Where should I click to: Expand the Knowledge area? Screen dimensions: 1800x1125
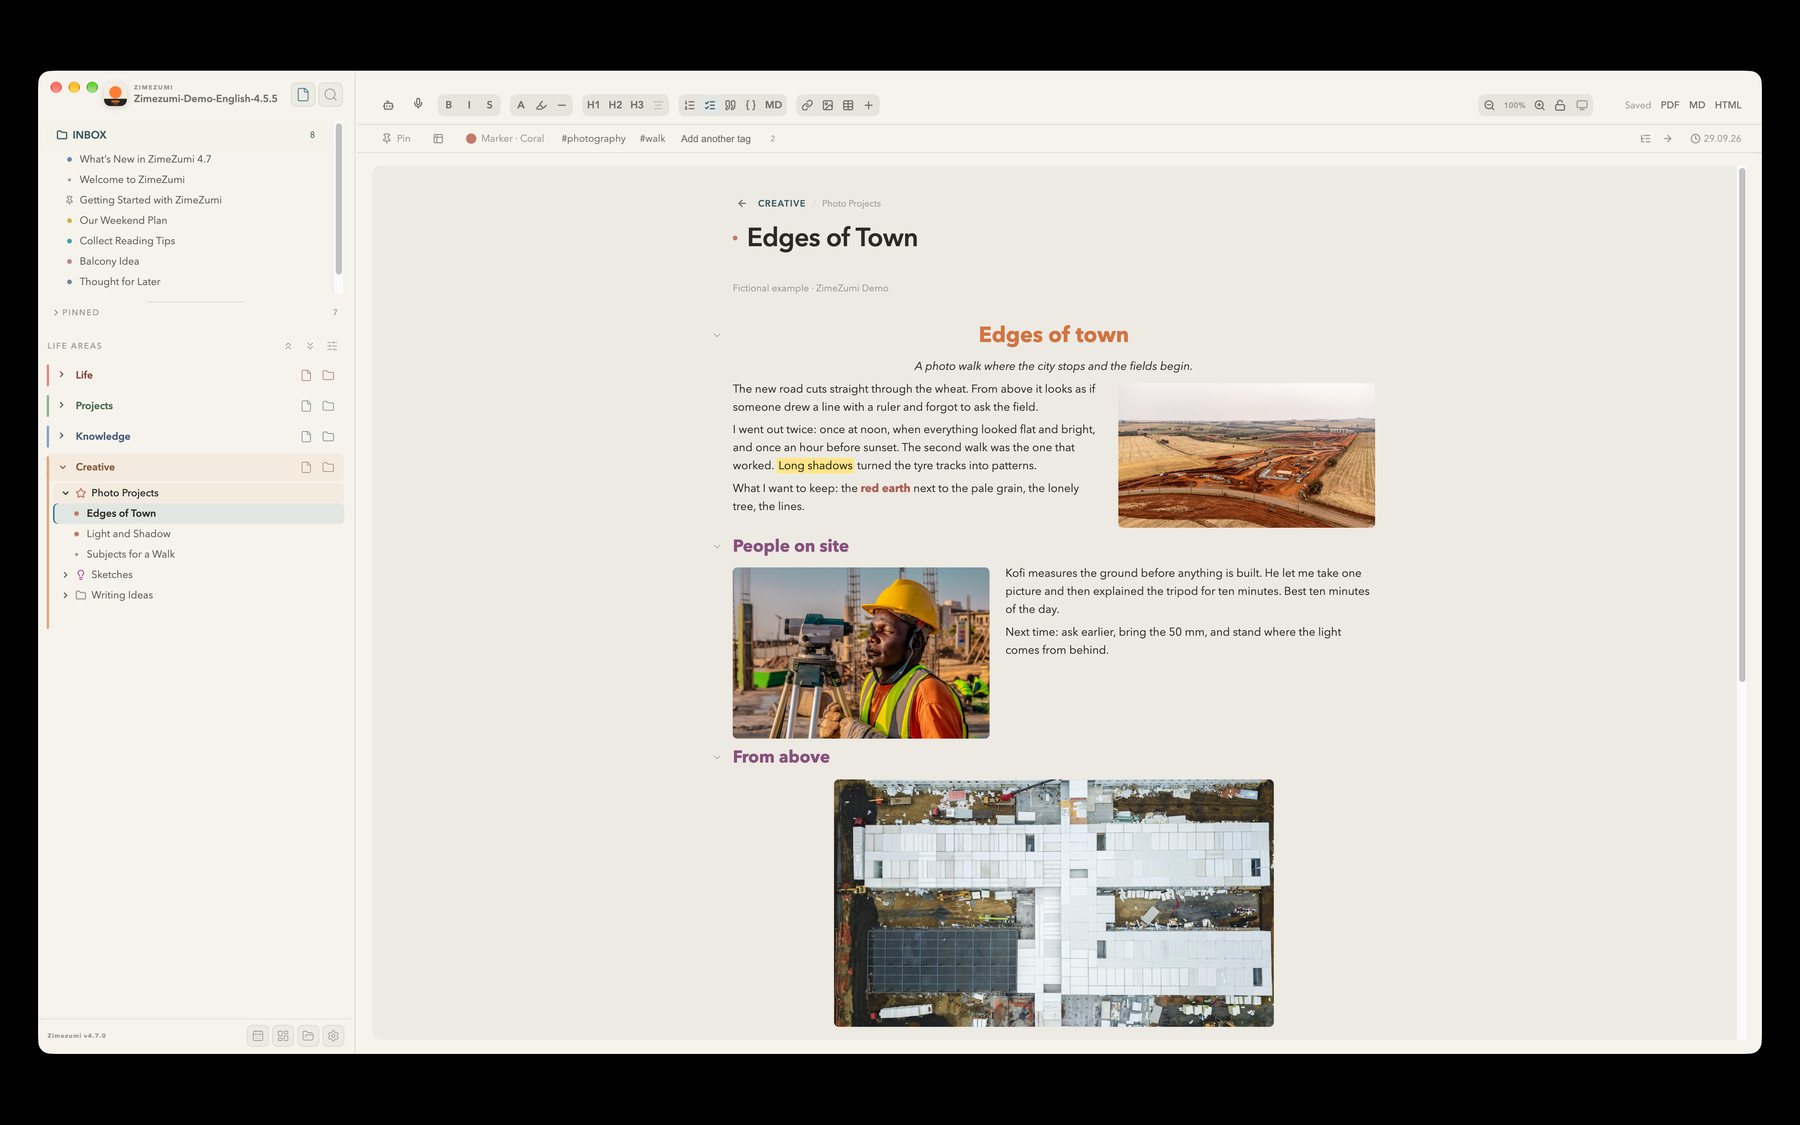[62, 436]
